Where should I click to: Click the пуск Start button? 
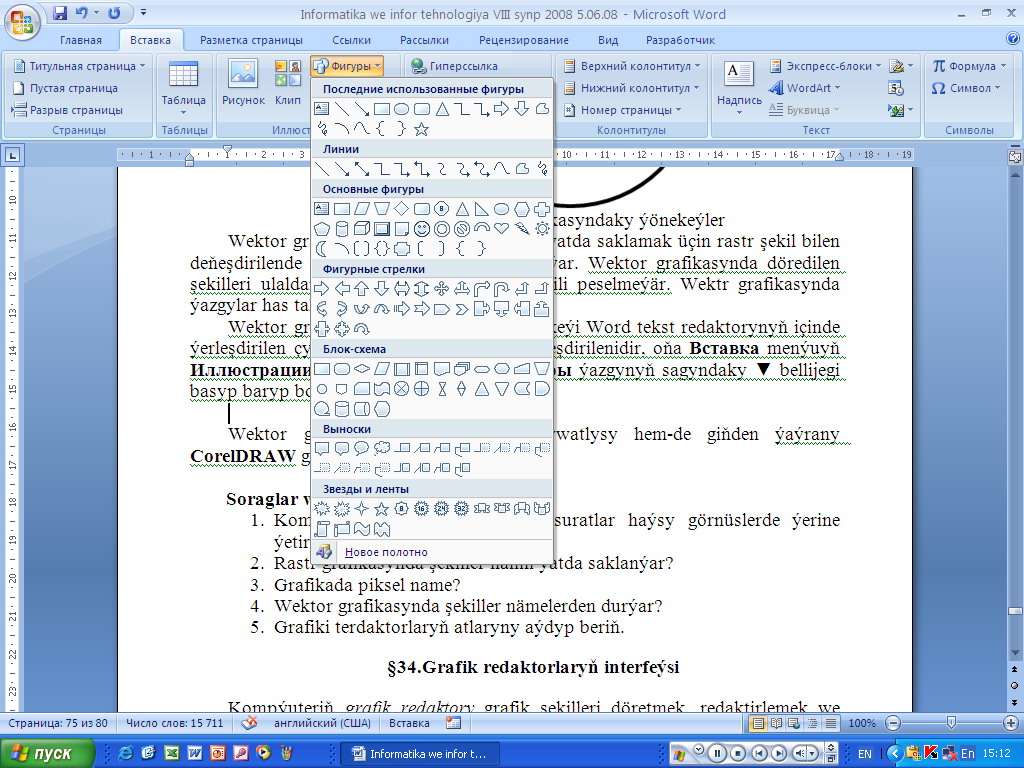[x=46, y=753]
